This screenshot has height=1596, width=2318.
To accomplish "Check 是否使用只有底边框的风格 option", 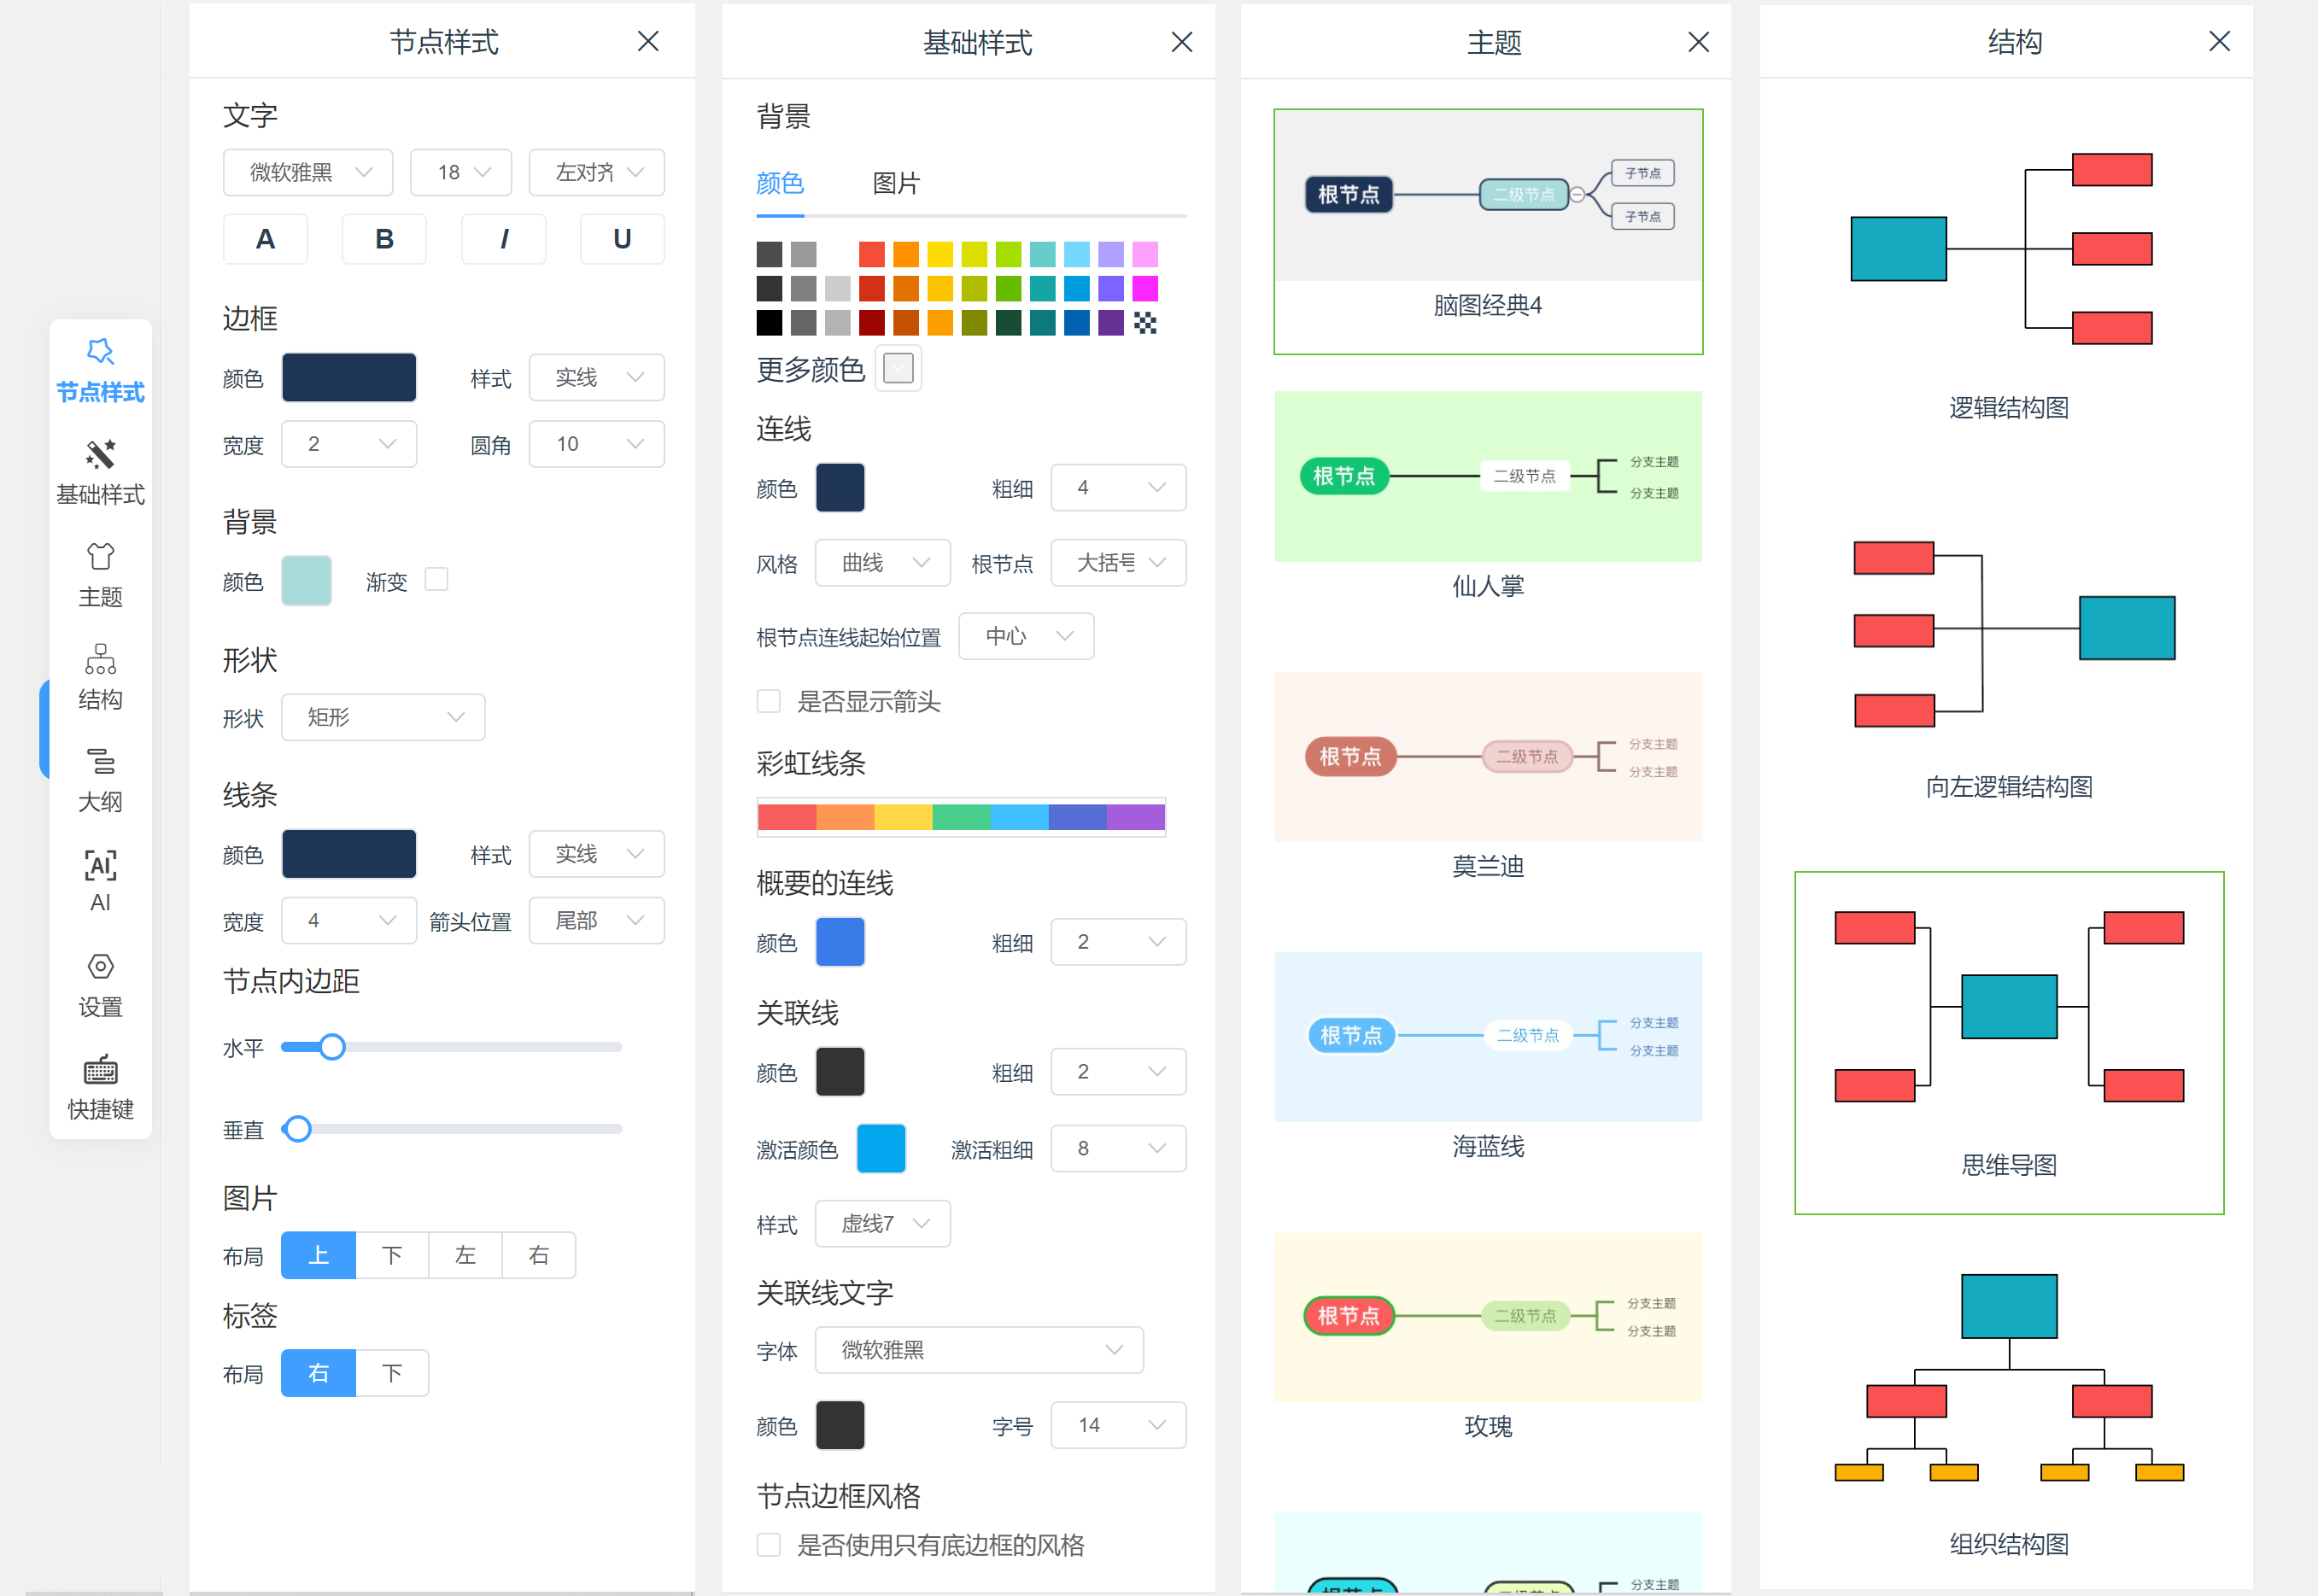I will 768,1544.
